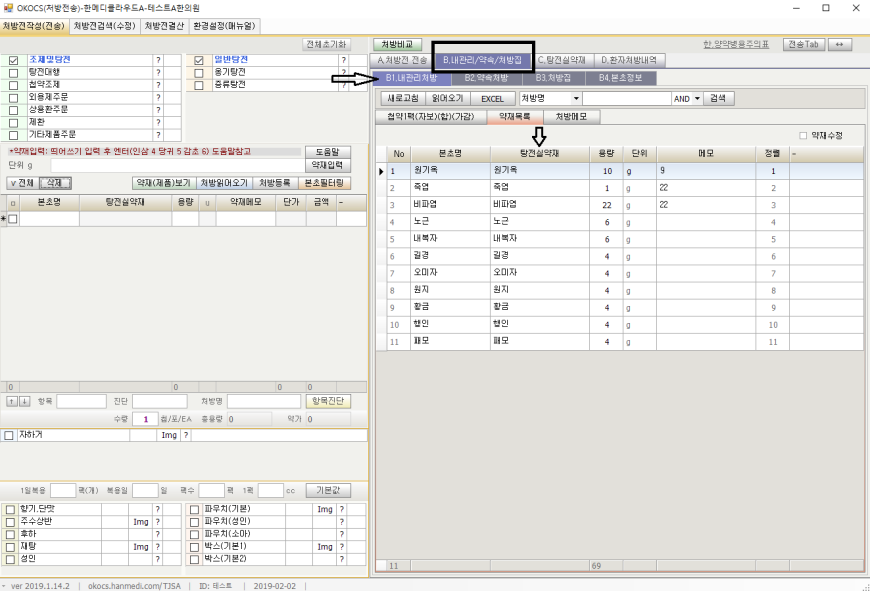The height and width of the screenshot is (591, 870).
Task: Check the 파우치(성인) checkbox
Action: click(x=194, y=522)
